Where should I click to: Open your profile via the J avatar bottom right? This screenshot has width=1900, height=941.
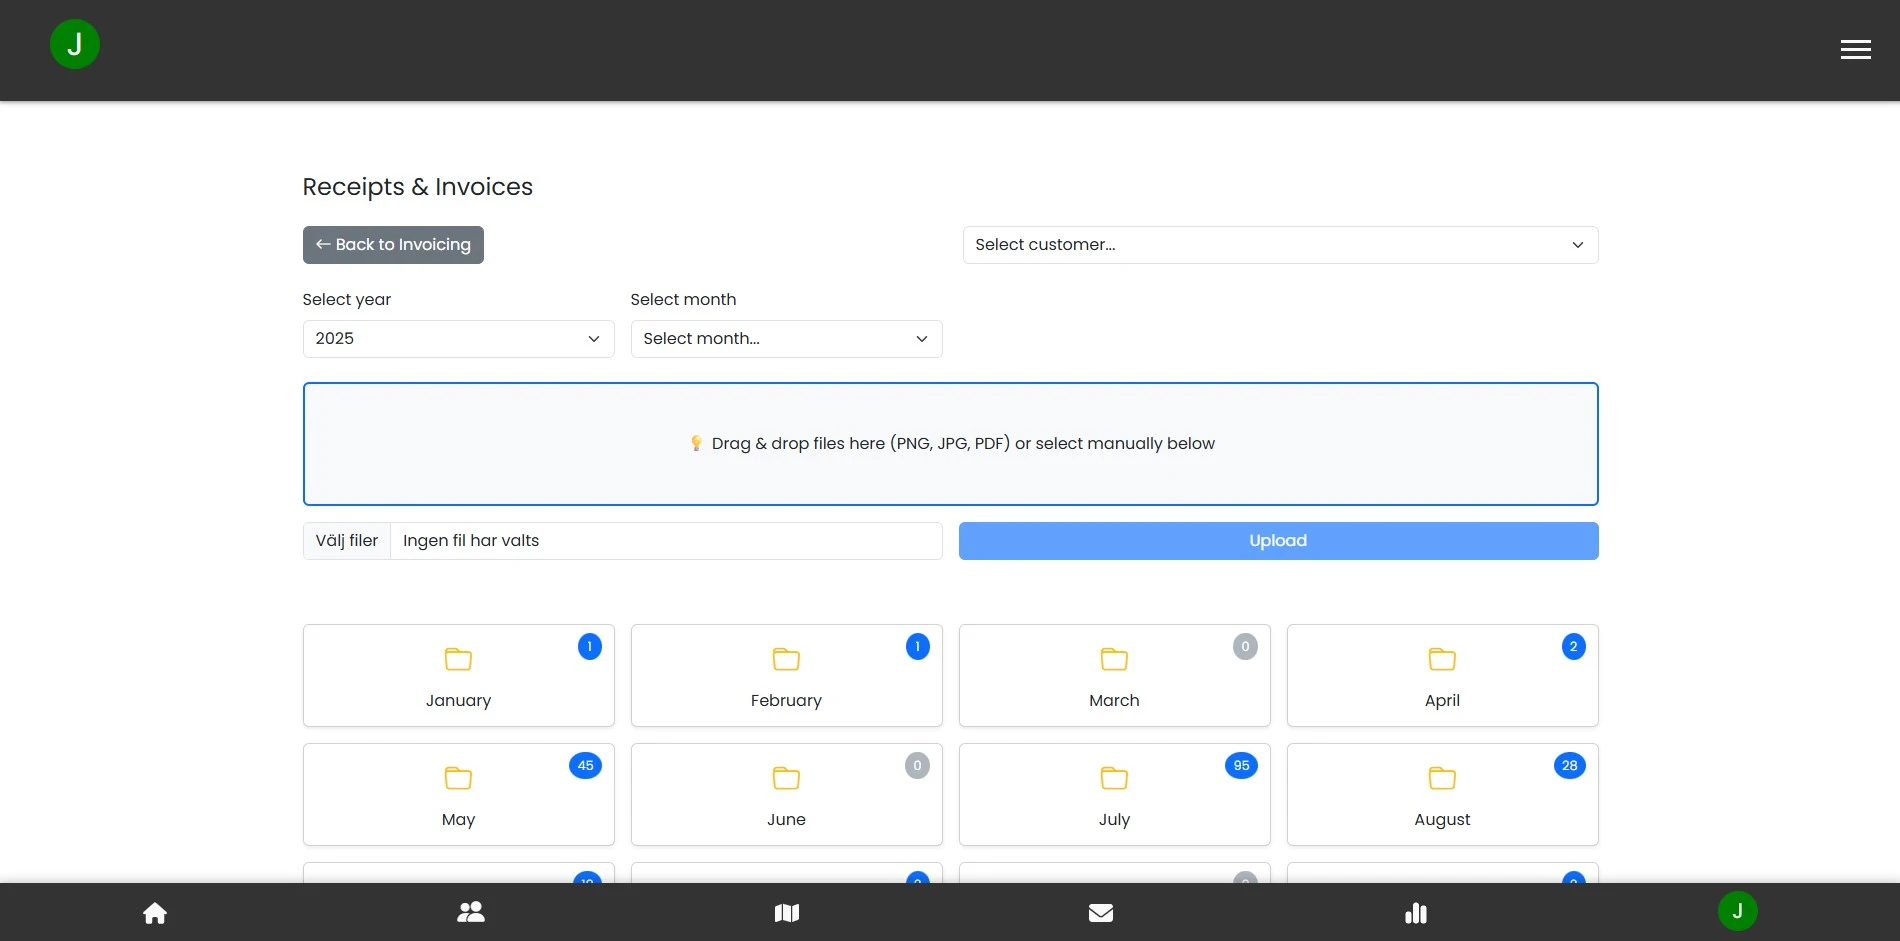coord(1737,911)
